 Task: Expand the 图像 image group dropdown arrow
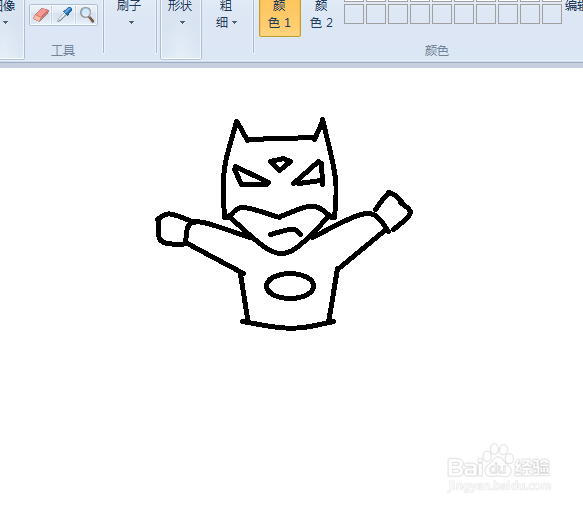(x=6, y=22)
